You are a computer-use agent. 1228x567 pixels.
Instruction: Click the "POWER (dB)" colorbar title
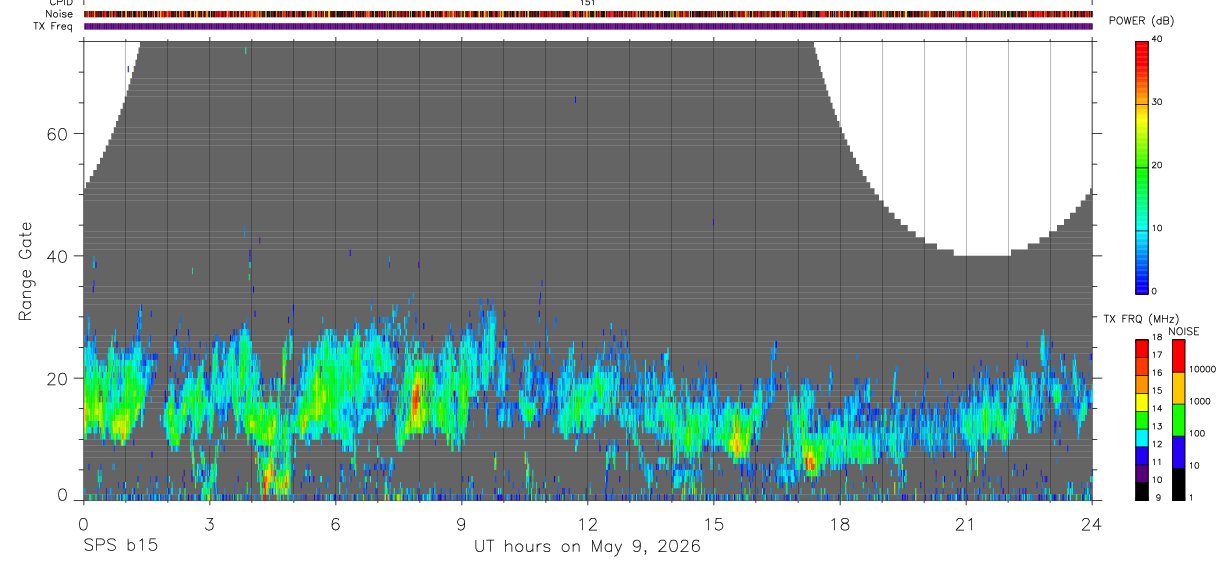(1140, 22)
